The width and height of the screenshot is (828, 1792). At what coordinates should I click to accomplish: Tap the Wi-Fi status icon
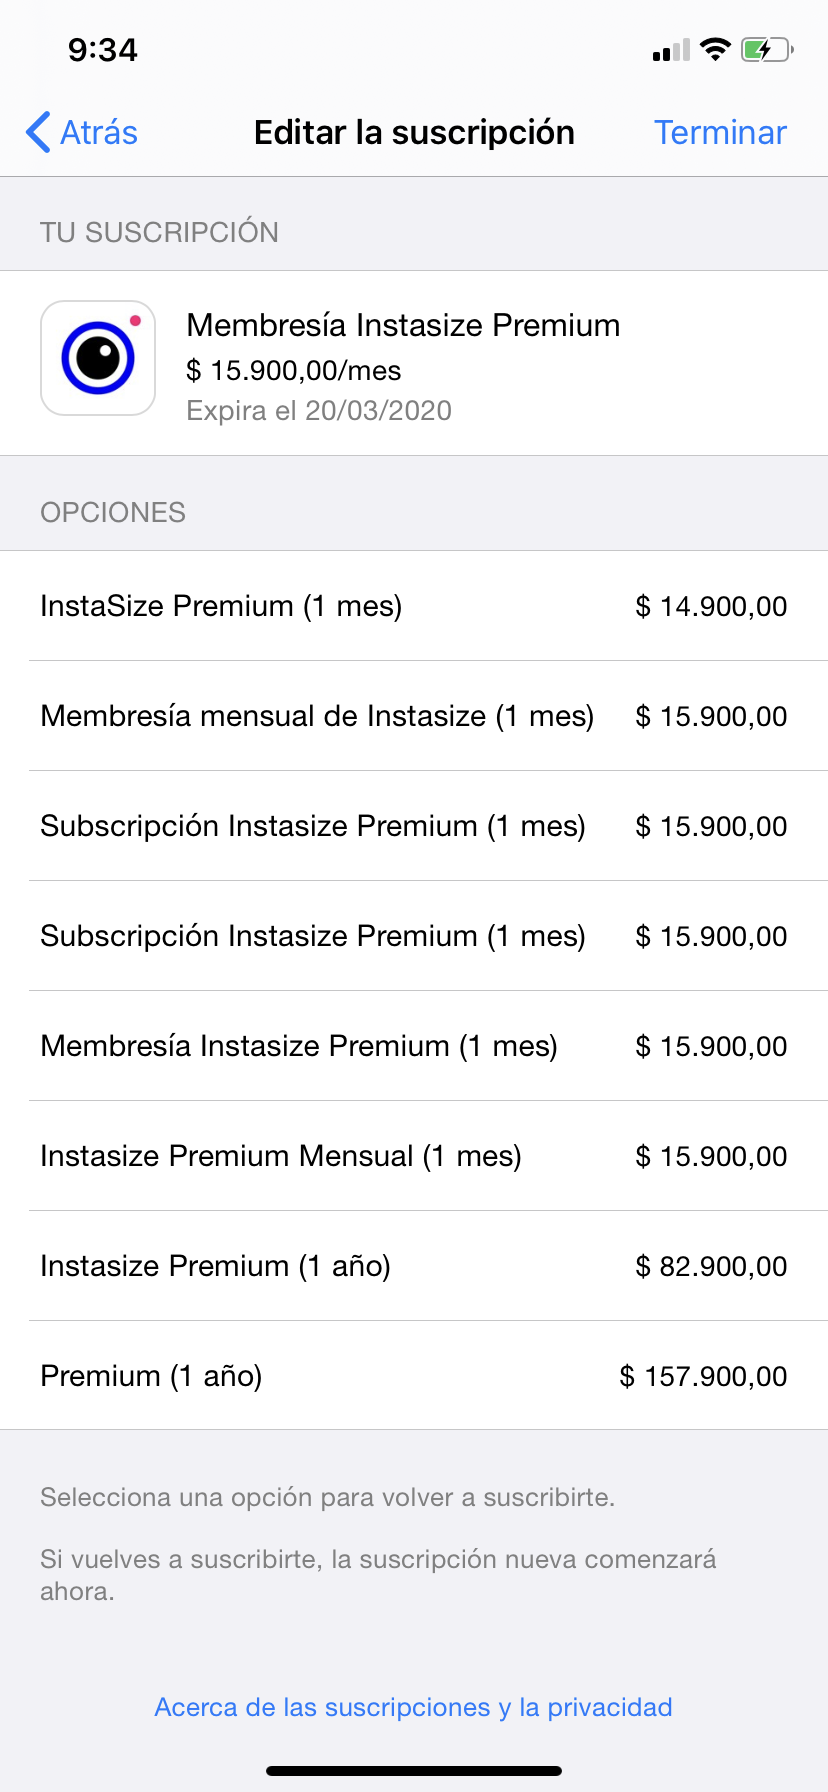(x=715, y=49)
